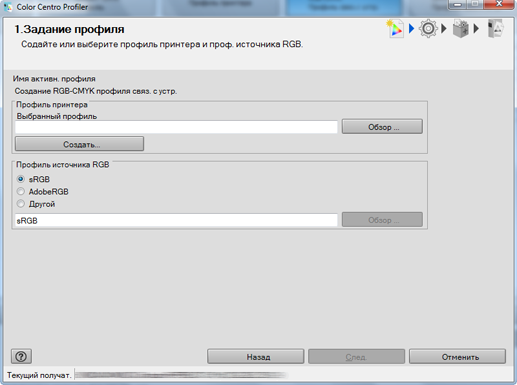Viewport: 517px width, 385px height.
Task: Close the Color Centro Profiler window
Action: [x=498, y=4]
